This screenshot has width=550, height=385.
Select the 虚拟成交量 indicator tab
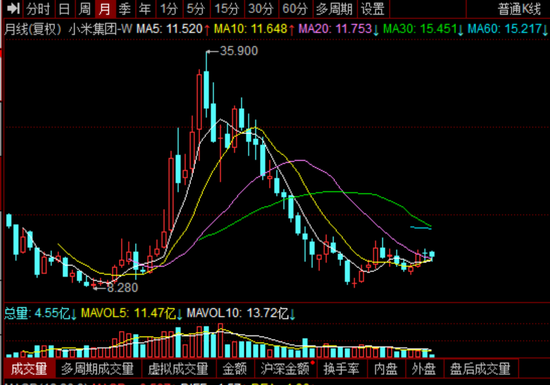(178, 369)
